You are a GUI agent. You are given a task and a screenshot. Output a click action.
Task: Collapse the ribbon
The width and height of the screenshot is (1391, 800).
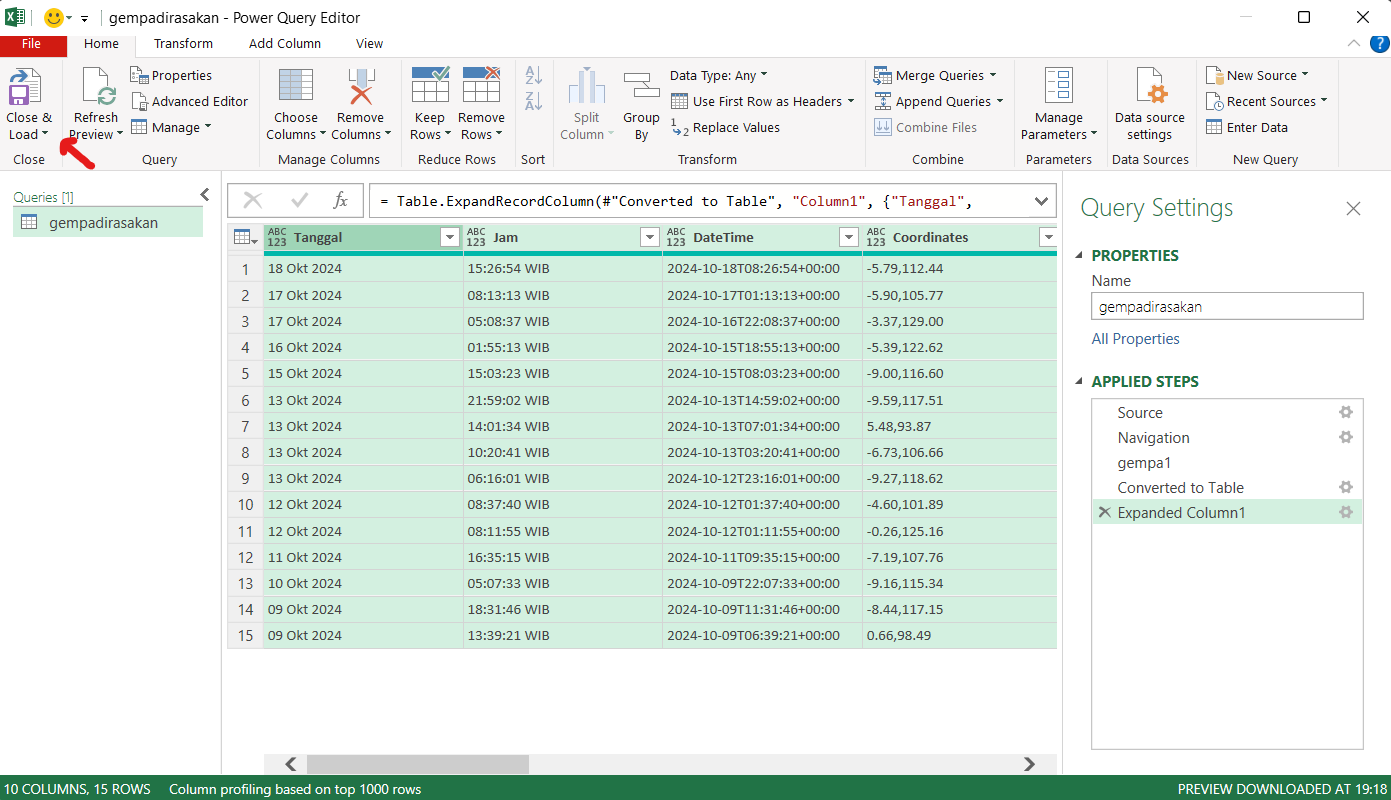point(1353,43)
